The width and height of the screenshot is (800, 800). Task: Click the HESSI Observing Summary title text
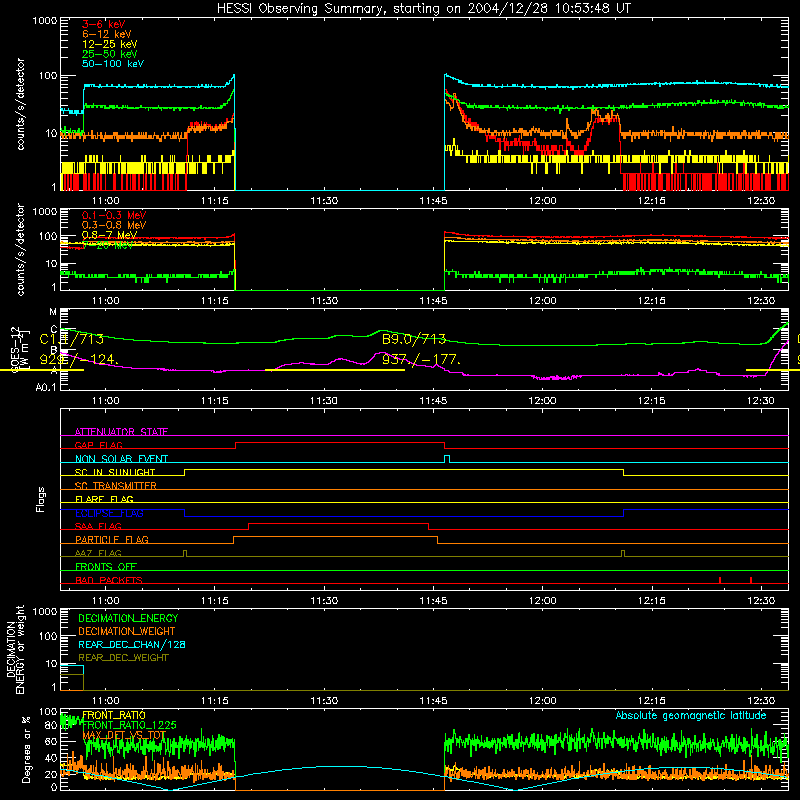coord(423,8)
